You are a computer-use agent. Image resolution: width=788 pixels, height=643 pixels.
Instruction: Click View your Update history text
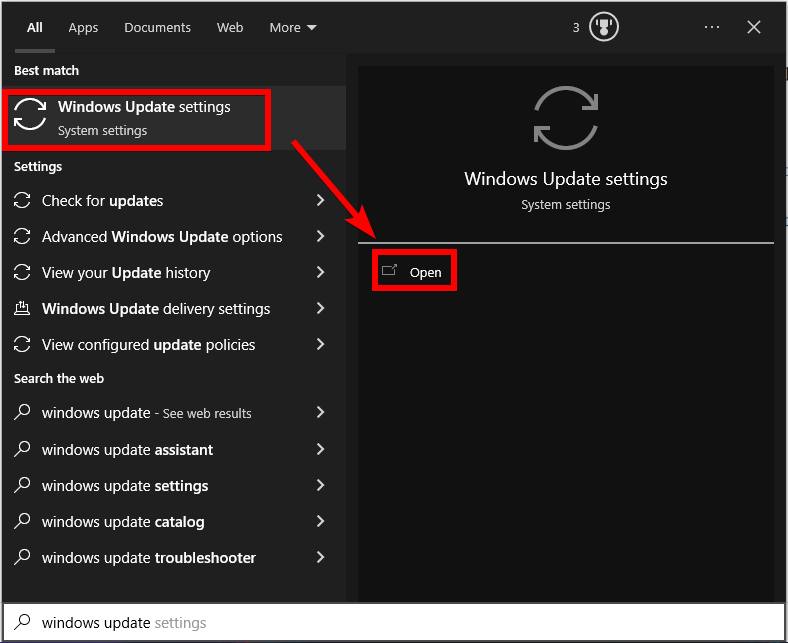point(126,273)
